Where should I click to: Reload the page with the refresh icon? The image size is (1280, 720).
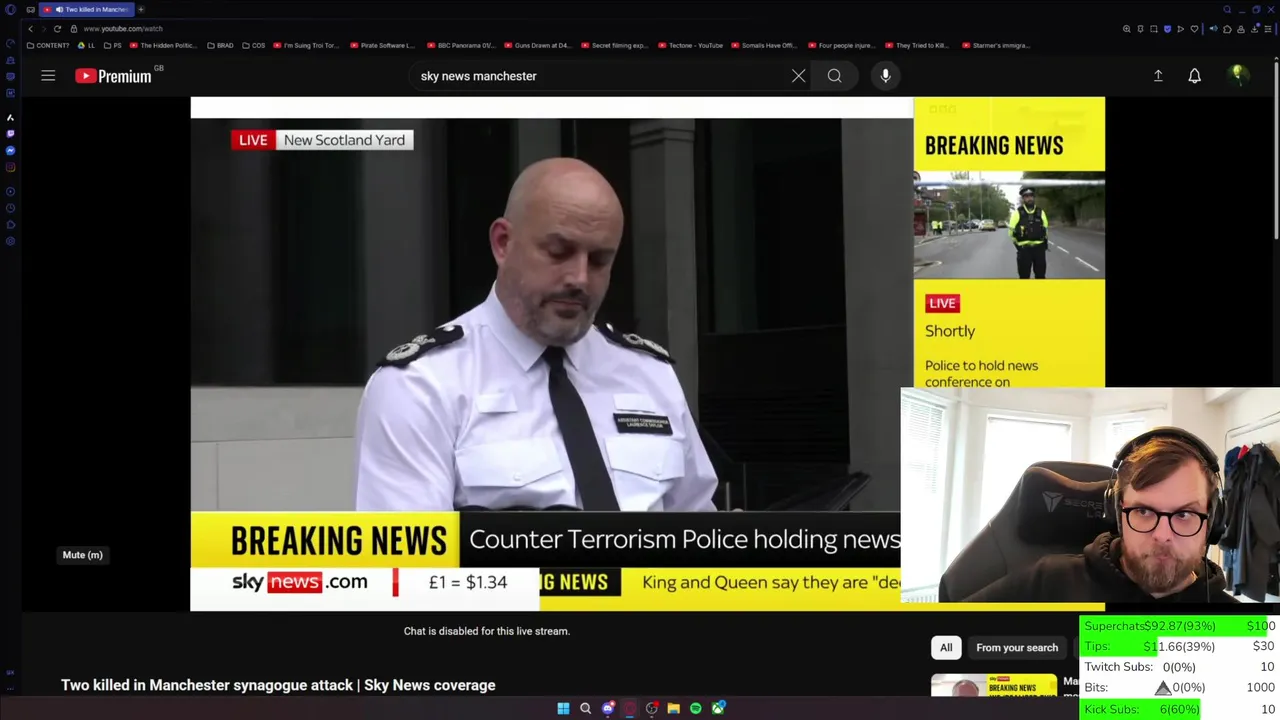click(57, 29)
